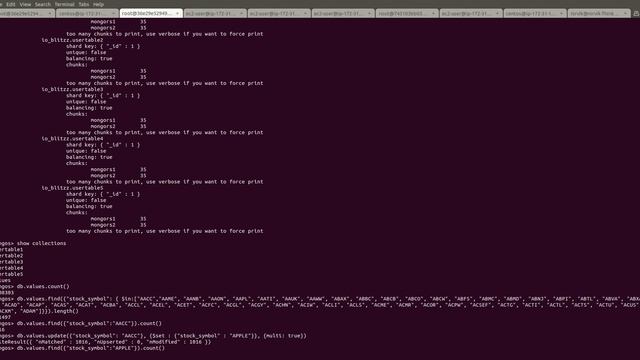Click the io_blitzz.usertable4 line
This screenshot has height=360, width=640.
[x=72, y=138]
